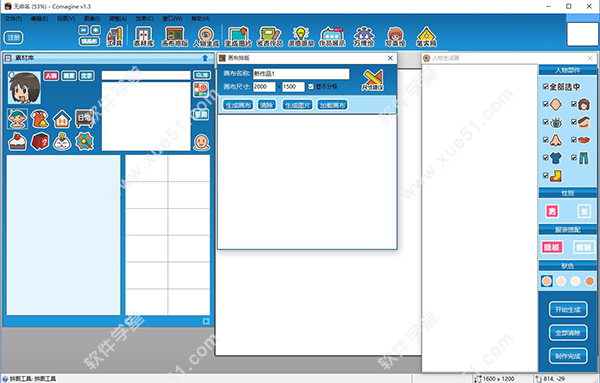The width and height of the screenshot is (600, 383).
Task: Expand panel using bottom-right blue arrow
Action: [206, 321]
